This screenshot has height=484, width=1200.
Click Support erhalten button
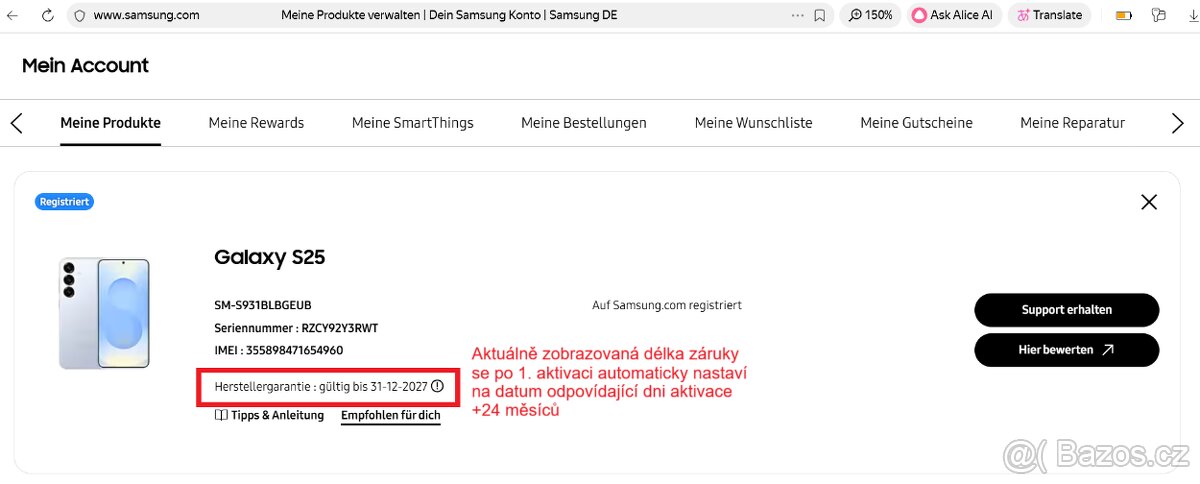[x=1066, y=310]
